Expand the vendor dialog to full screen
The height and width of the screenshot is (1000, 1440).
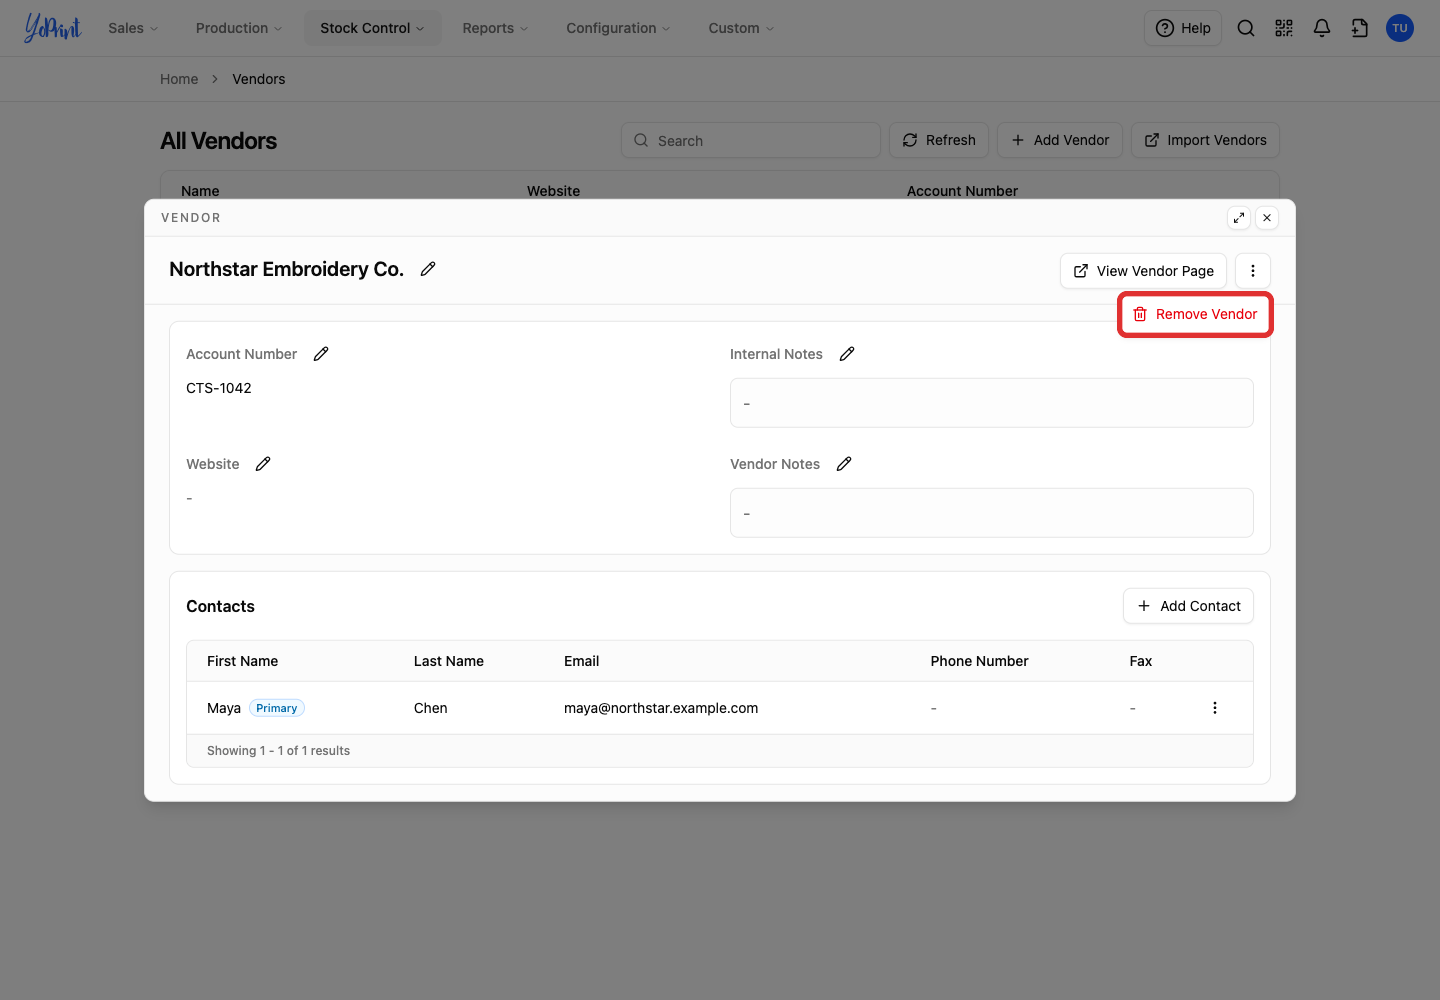[1239, 218]
